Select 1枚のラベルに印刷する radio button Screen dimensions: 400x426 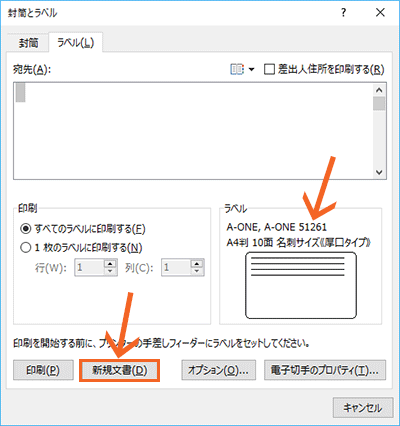pos(26,248)
